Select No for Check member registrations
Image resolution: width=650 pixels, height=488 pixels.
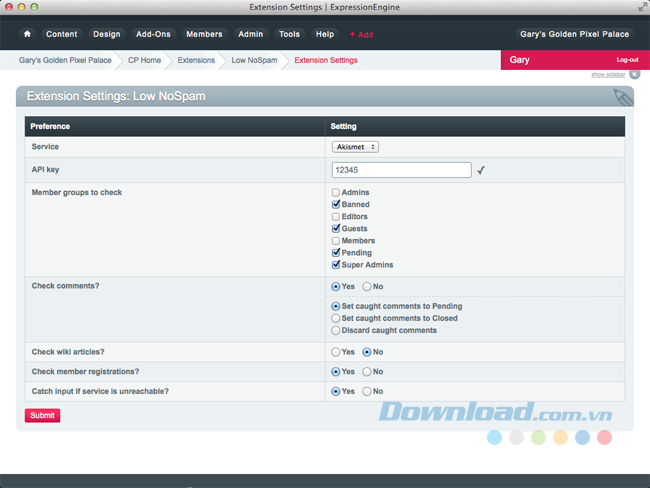pos(367,372)
